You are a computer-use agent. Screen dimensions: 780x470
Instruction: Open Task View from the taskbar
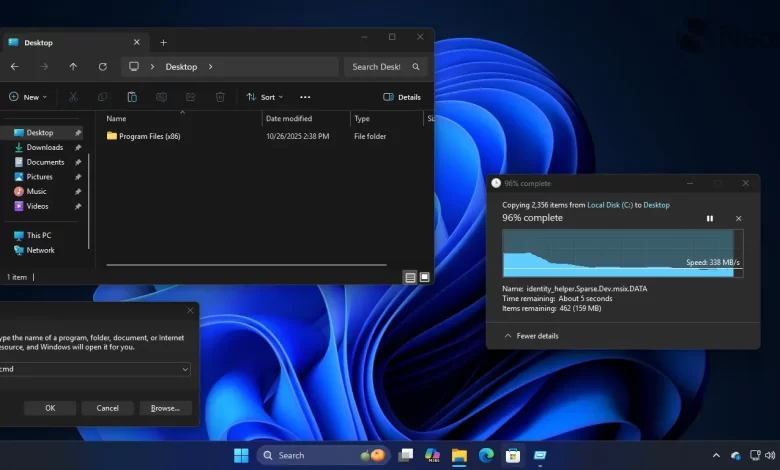pyautogui.click(x=405, y=455)
